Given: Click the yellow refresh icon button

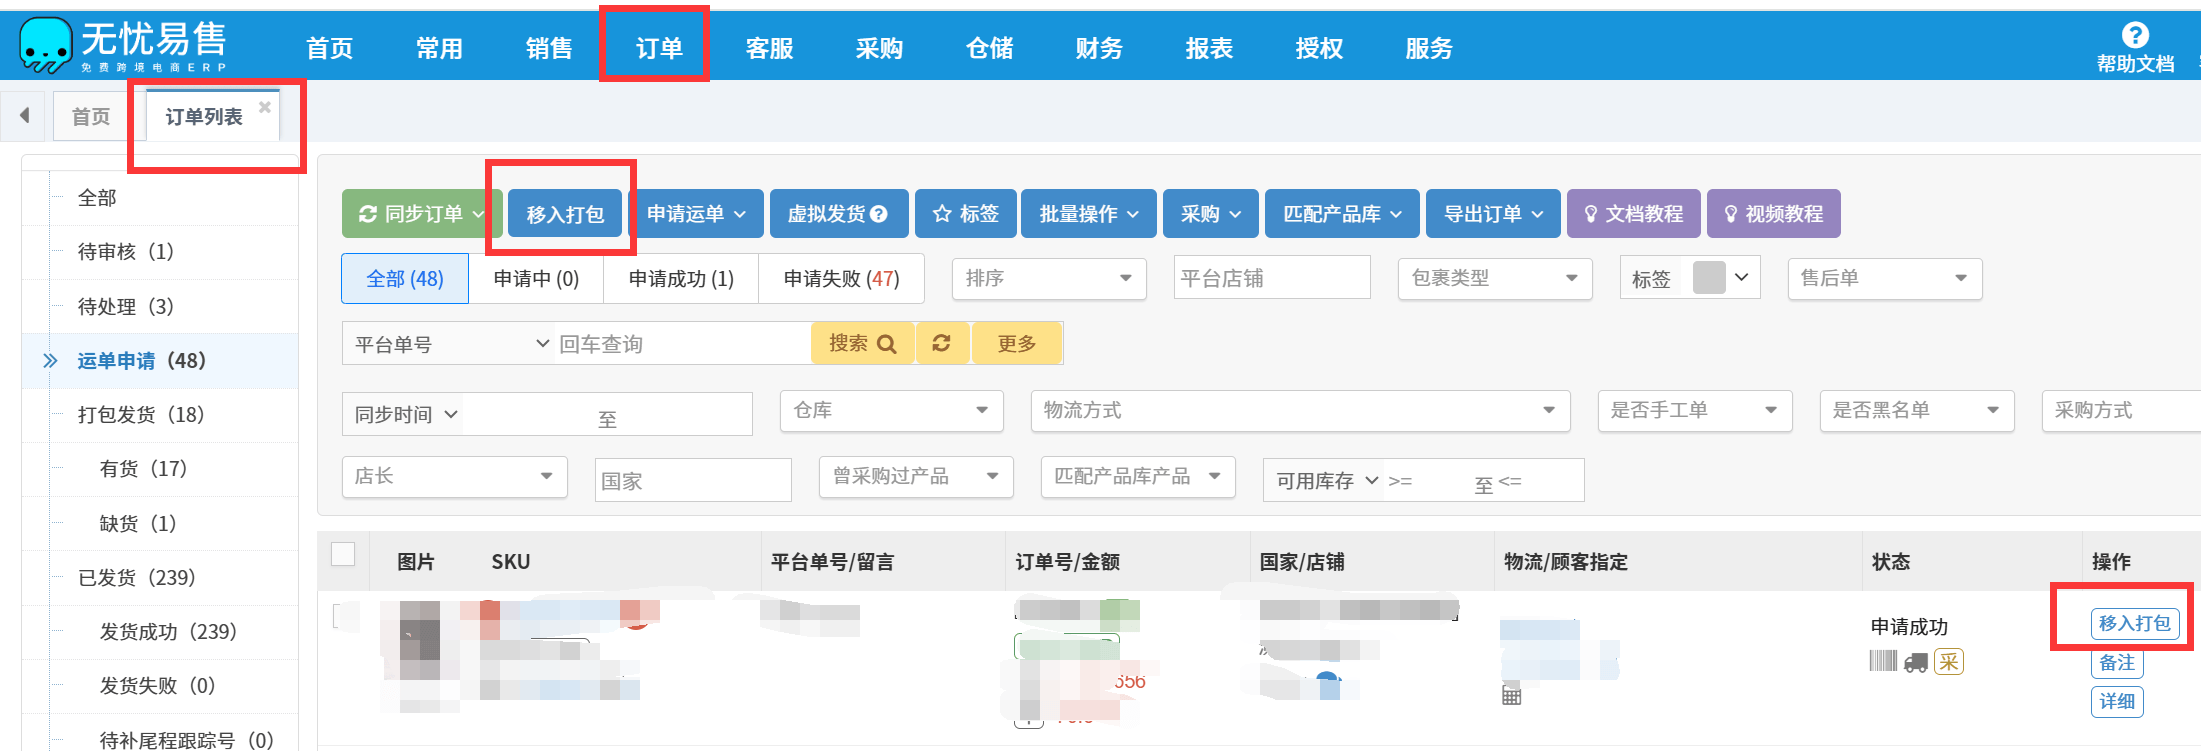Looking at the screenshot, I should tap(942, 343).
